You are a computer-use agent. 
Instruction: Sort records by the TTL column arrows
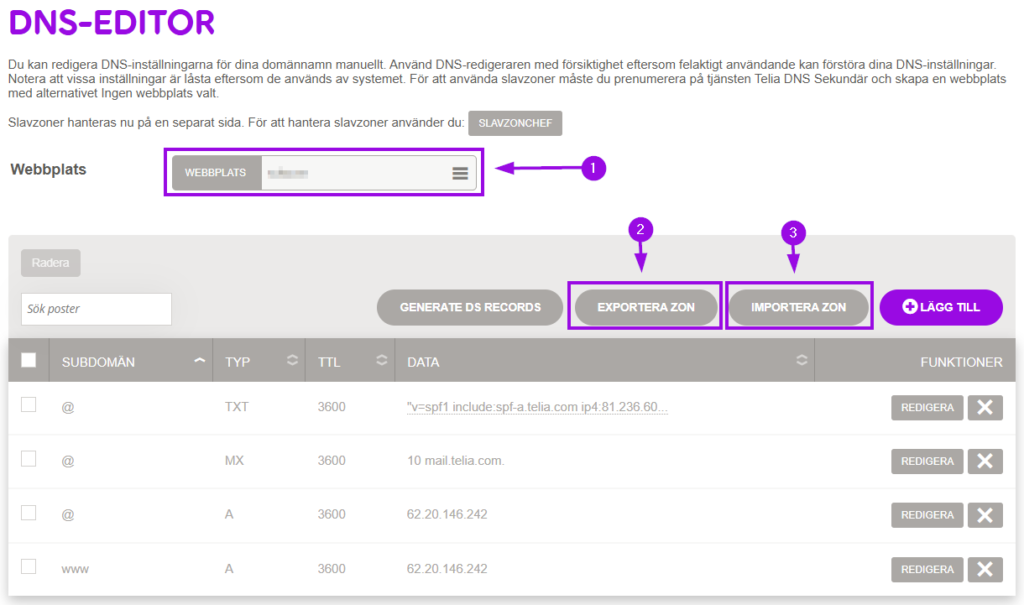(x=380, y=360)
